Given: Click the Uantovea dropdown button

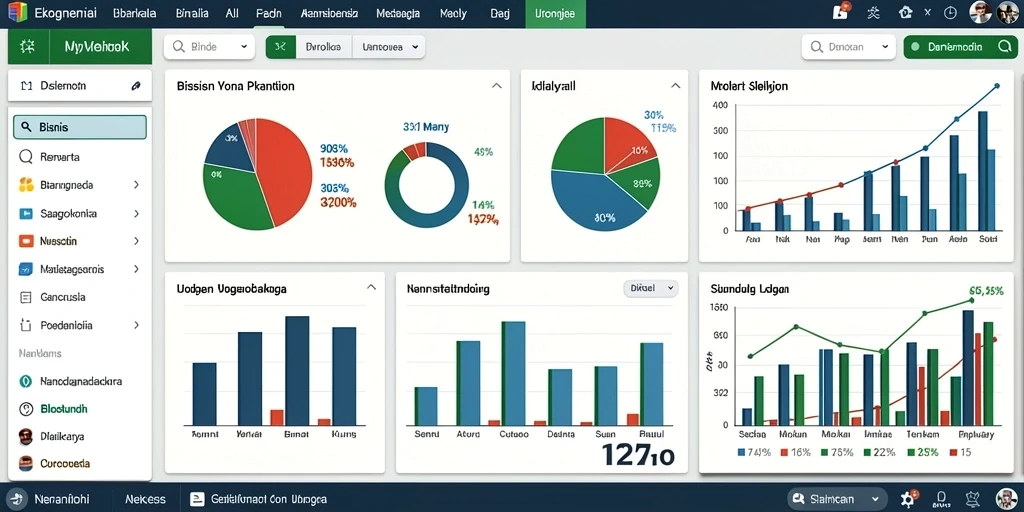Looking at the screenshot, I should [x=389, y=47].
